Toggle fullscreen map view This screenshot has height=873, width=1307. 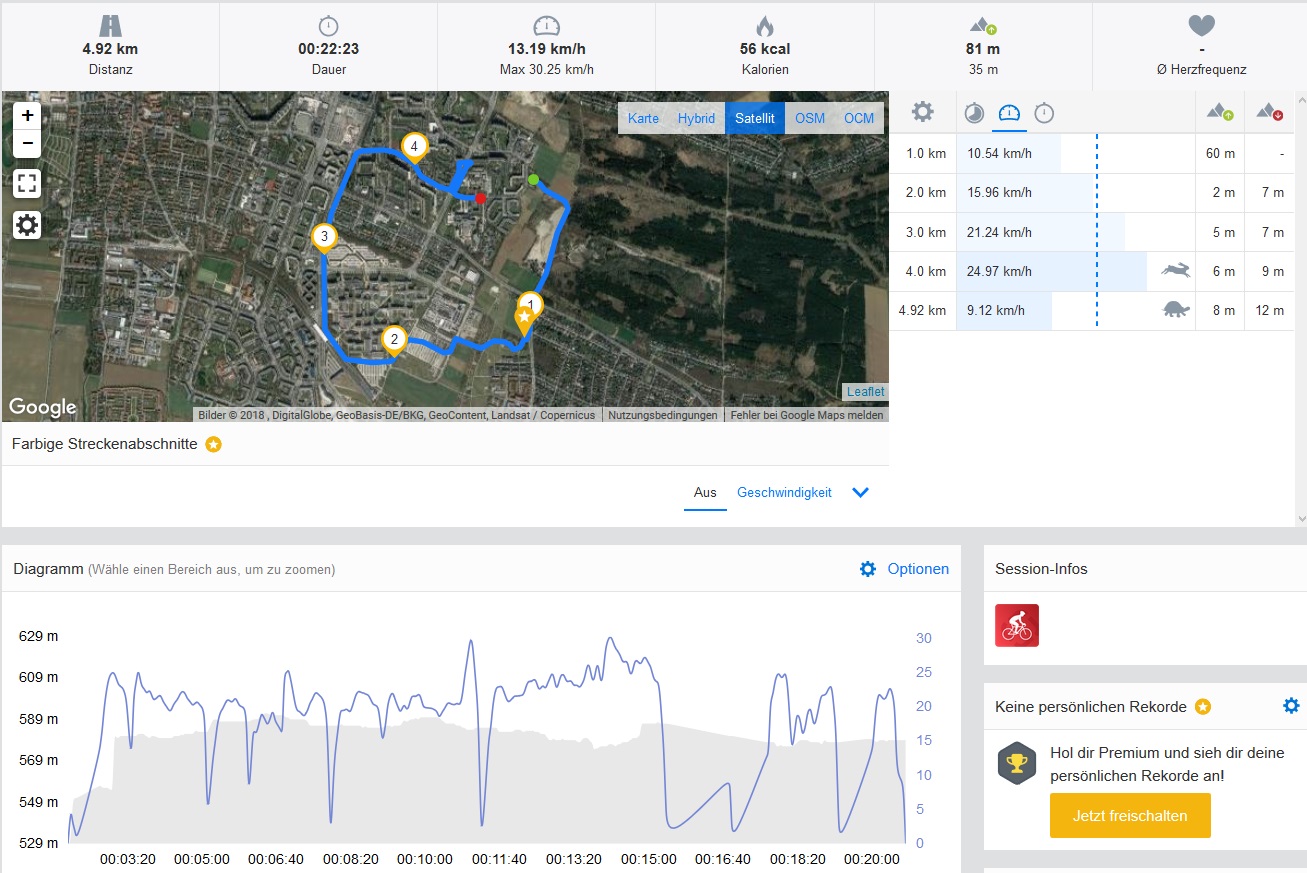point(27,183)
